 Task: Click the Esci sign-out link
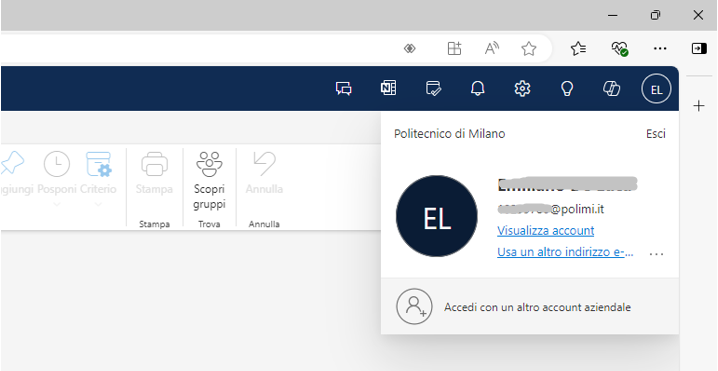click(656, 134)
